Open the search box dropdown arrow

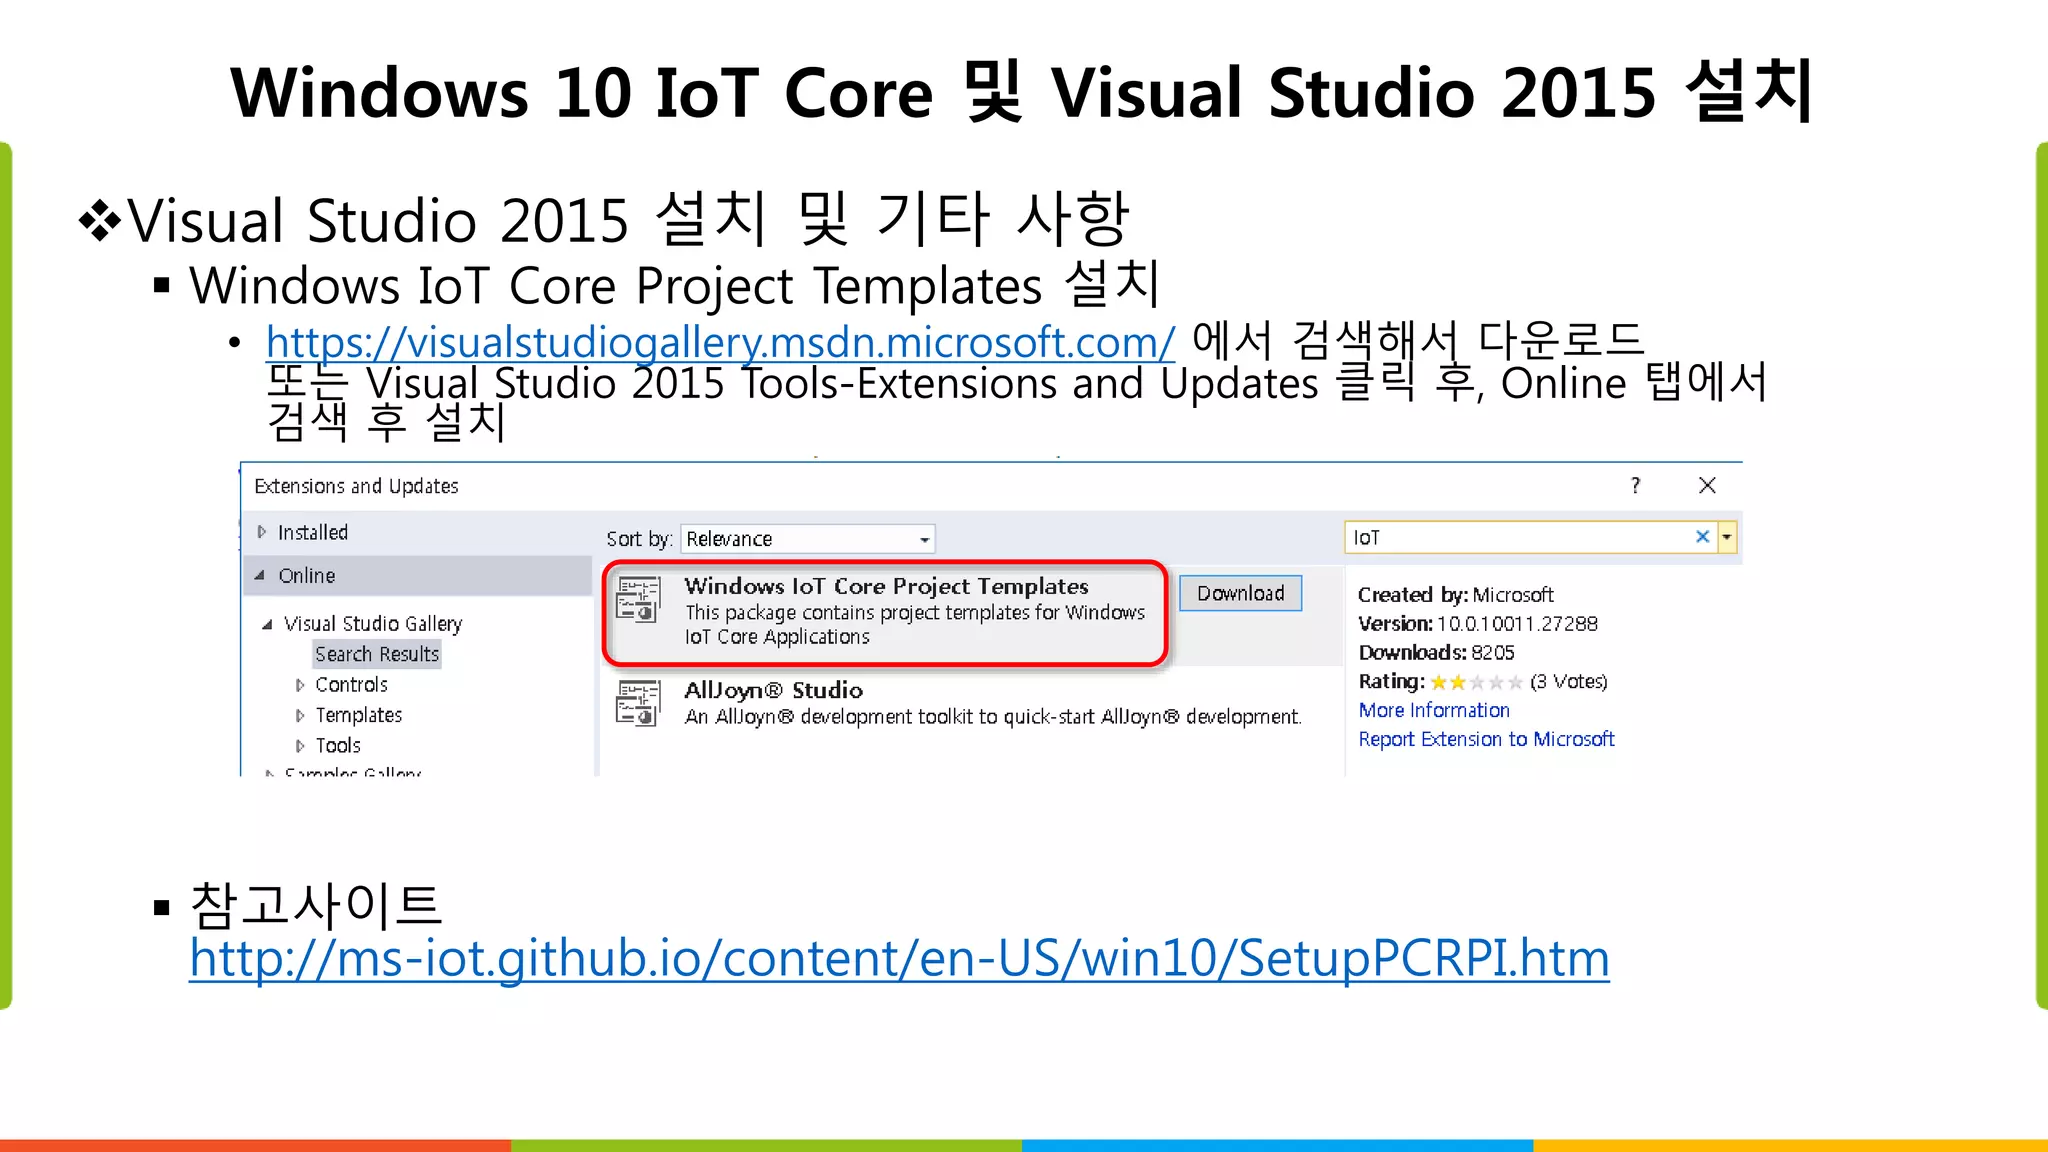[1727, 537]
